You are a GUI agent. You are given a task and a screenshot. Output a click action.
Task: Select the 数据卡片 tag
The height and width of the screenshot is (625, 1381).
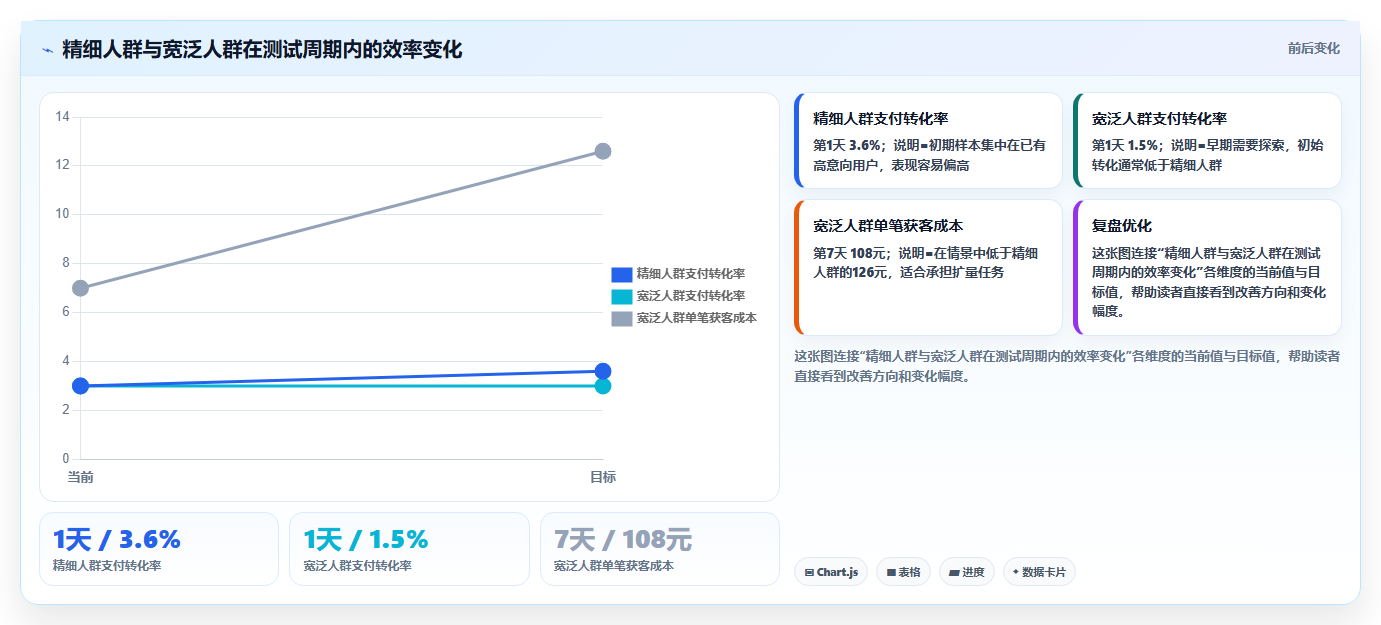pyautogui.click(x=1039, y=572)
